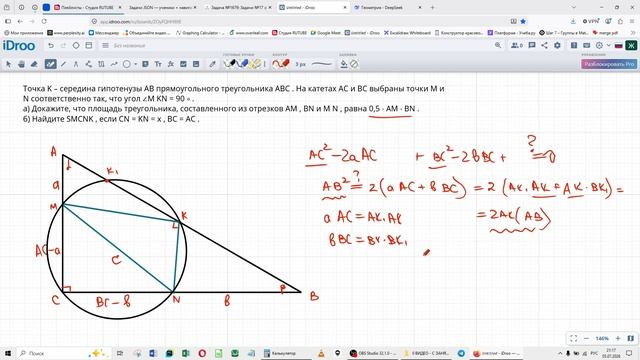Screen dimensions: 640x360
Task: Open the line style selector
Action: click(322, 64)
